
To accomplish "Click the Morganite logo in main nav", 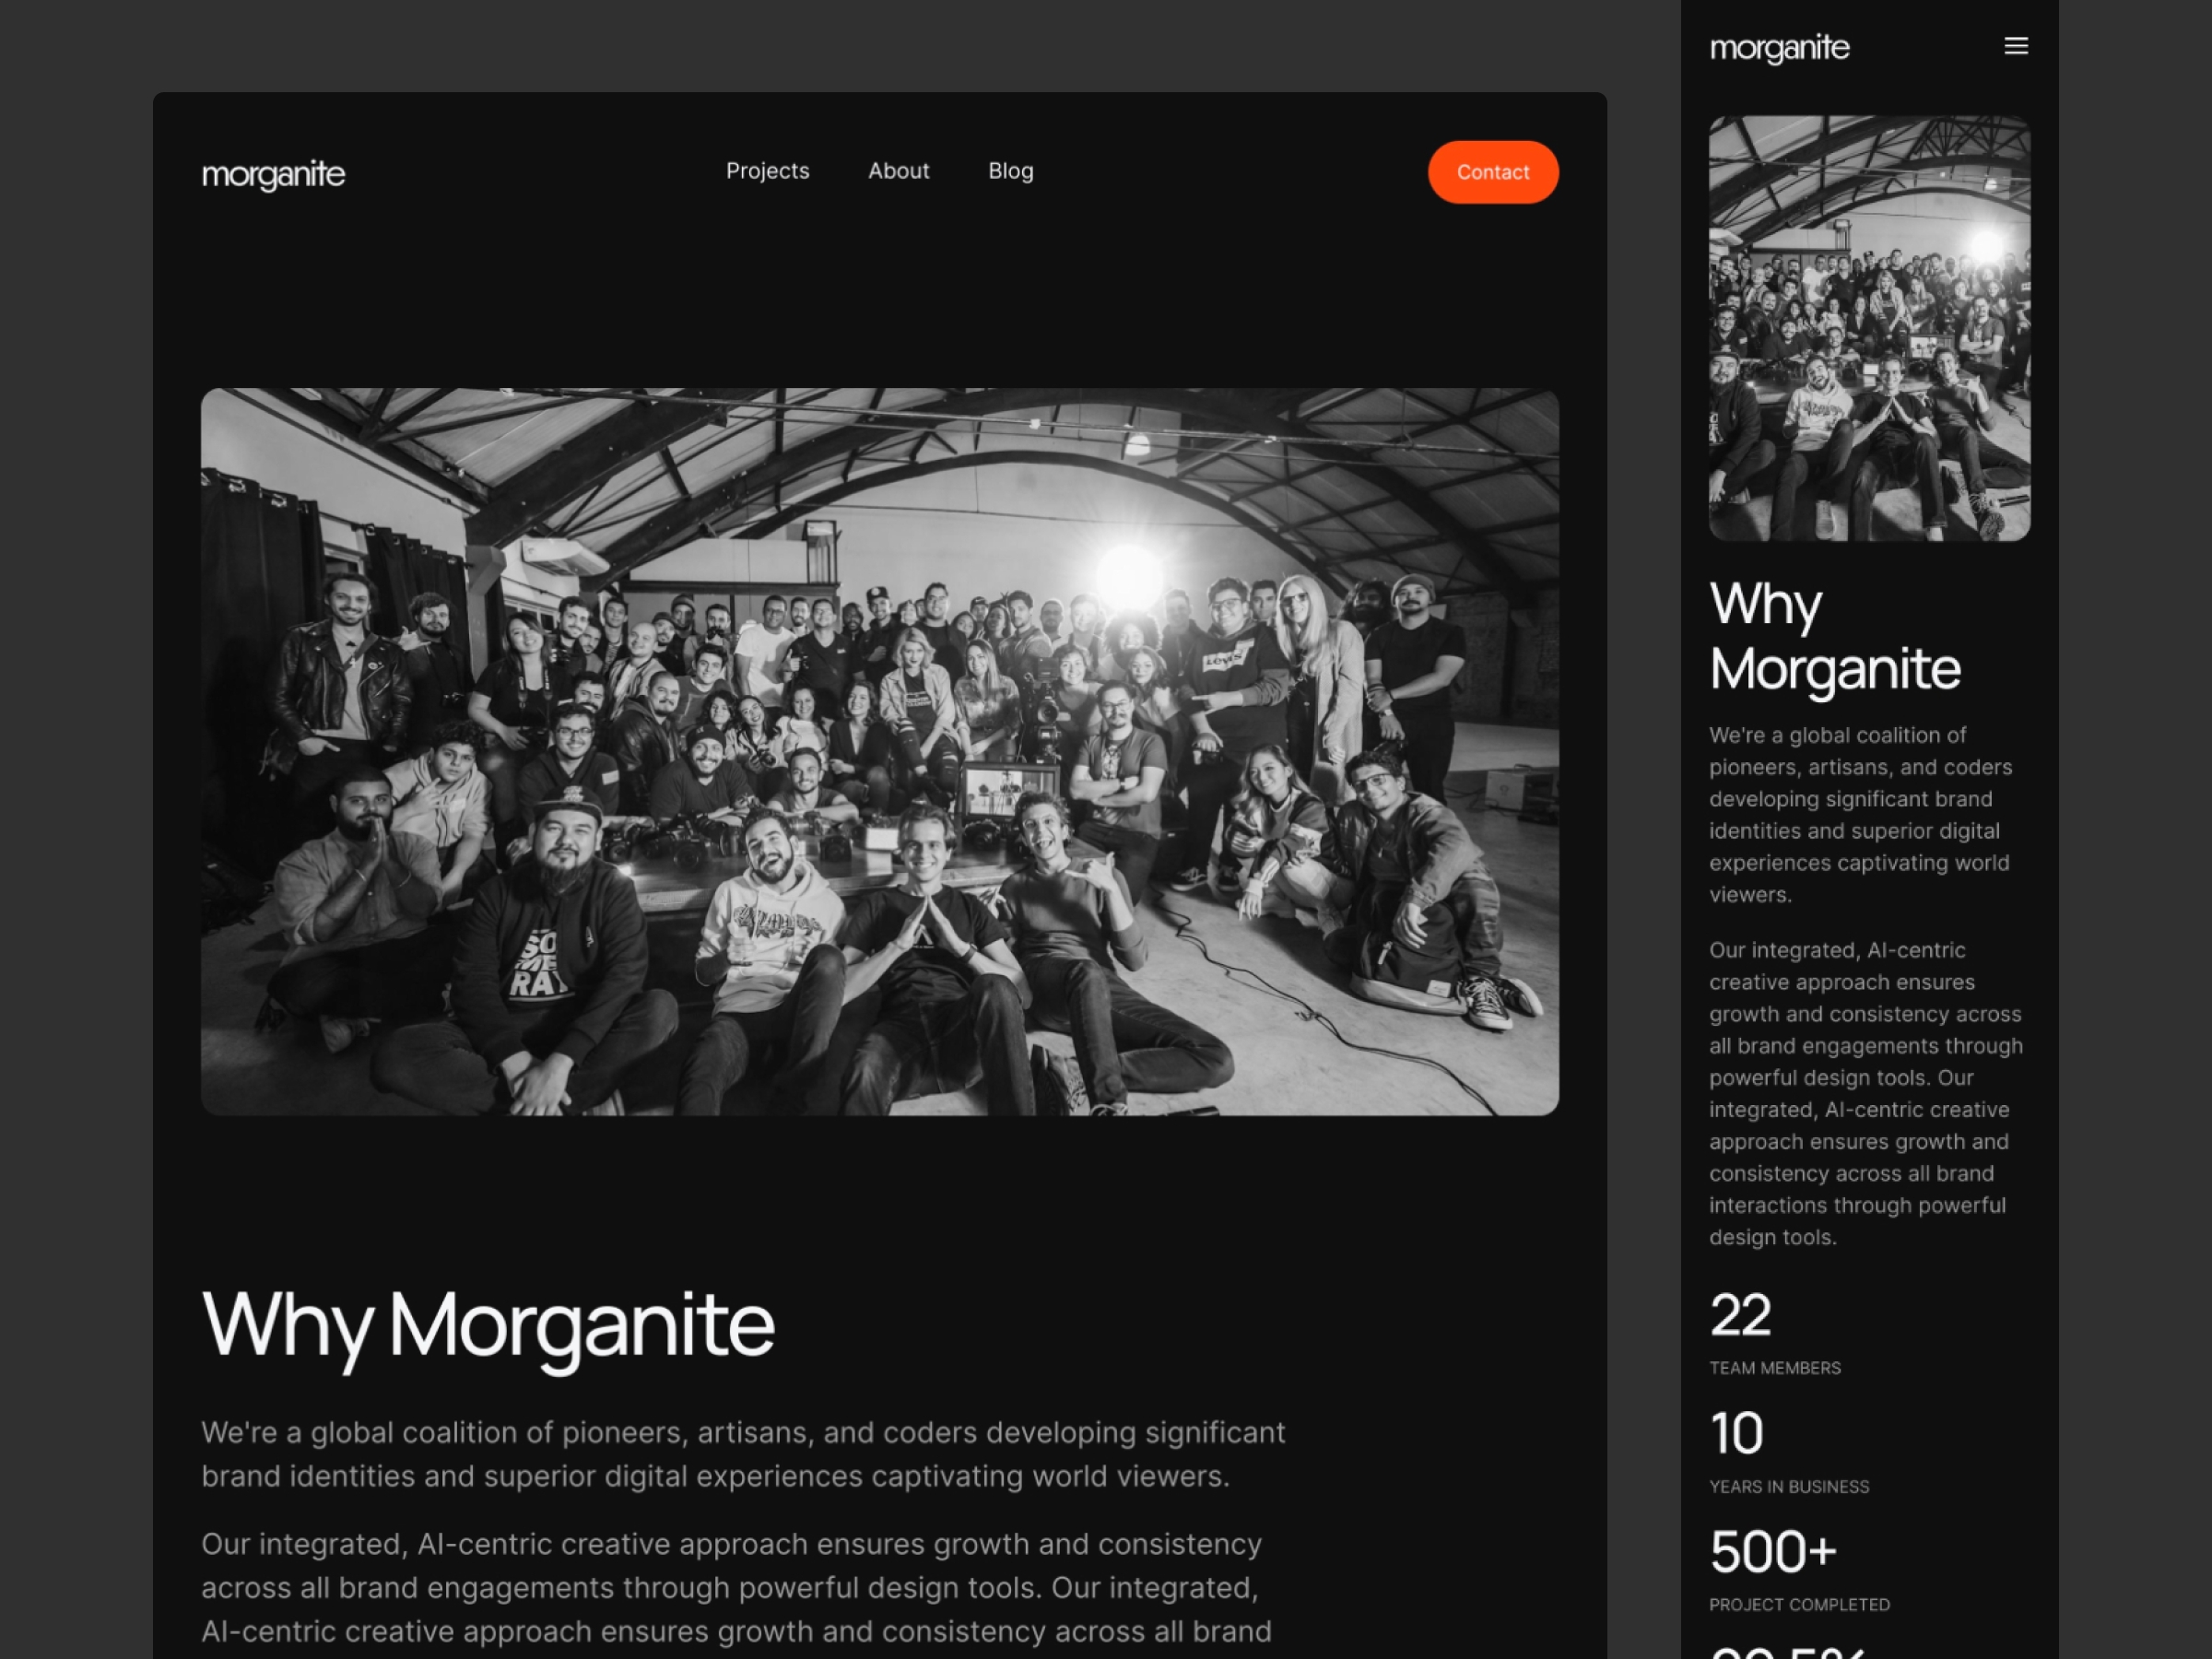I will click(x=274, y=171).
